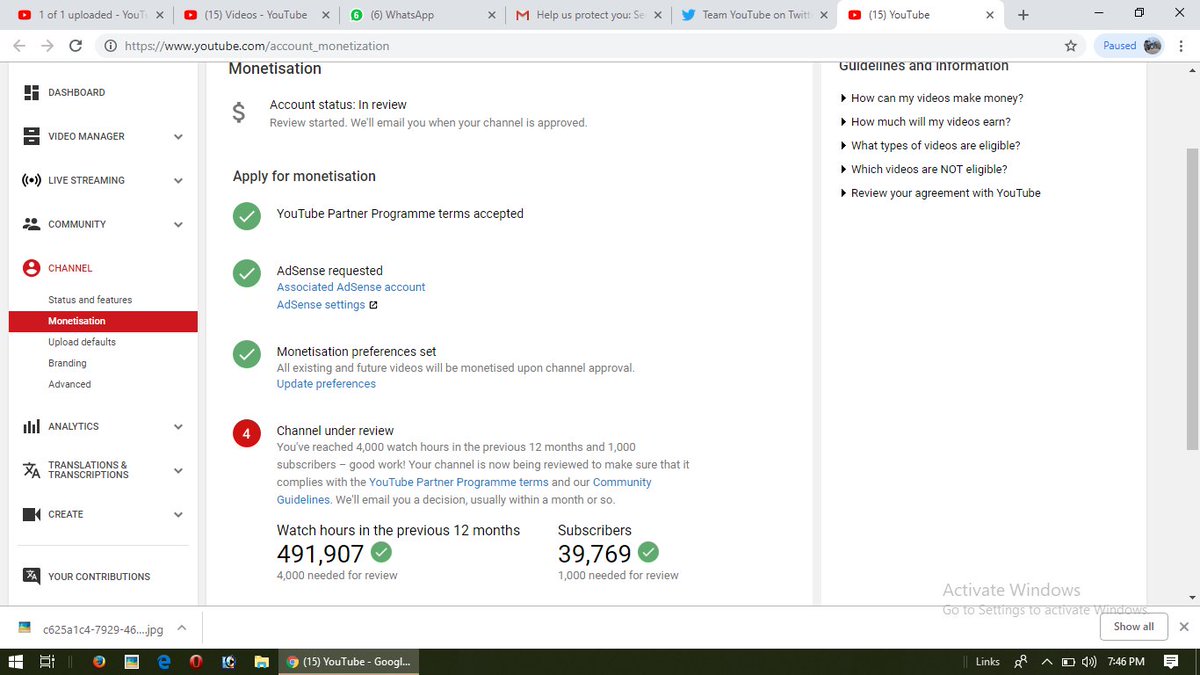Launch Opera from the taskbar
The image size is (1200, 675).
click(196, 661)
